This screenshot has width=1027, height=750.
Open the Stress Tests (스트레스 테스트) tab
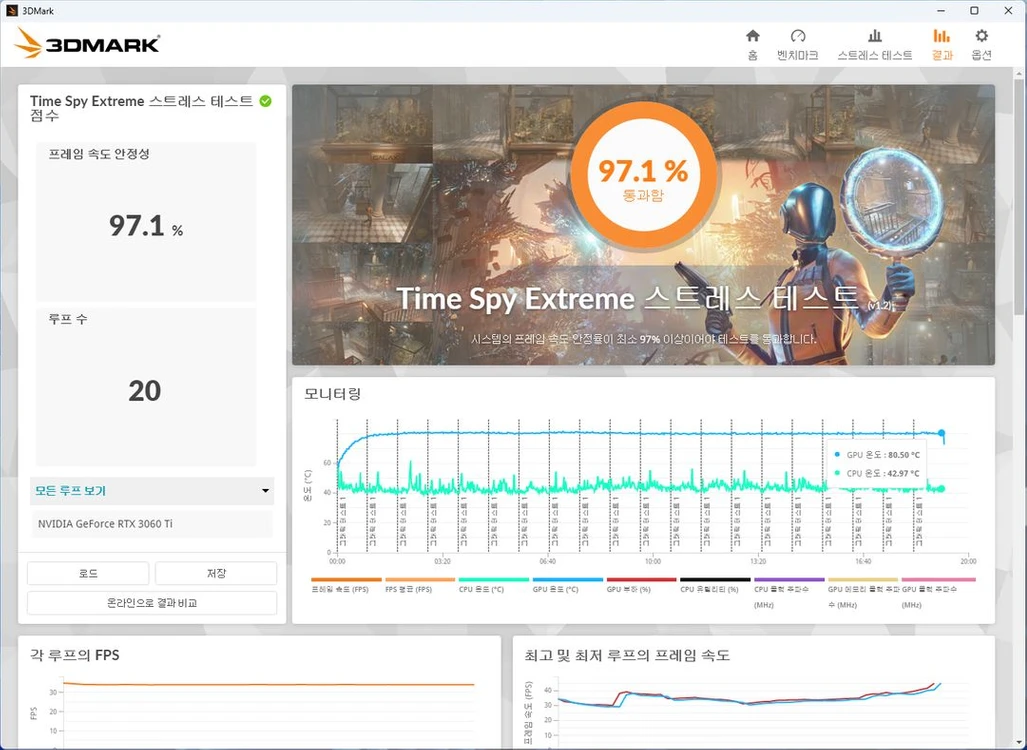click(x=874, y=45)
